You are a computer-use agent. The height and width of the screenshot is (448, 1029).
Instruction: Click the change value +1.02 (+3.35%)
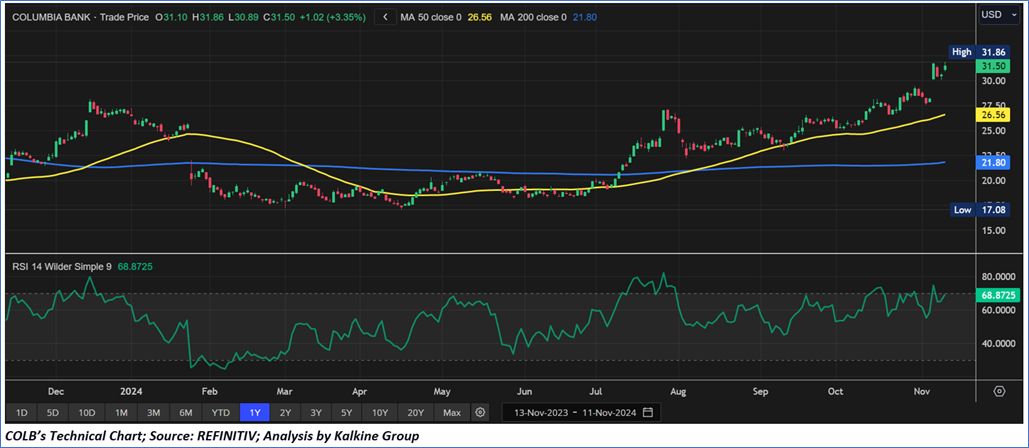pos(332,18)
